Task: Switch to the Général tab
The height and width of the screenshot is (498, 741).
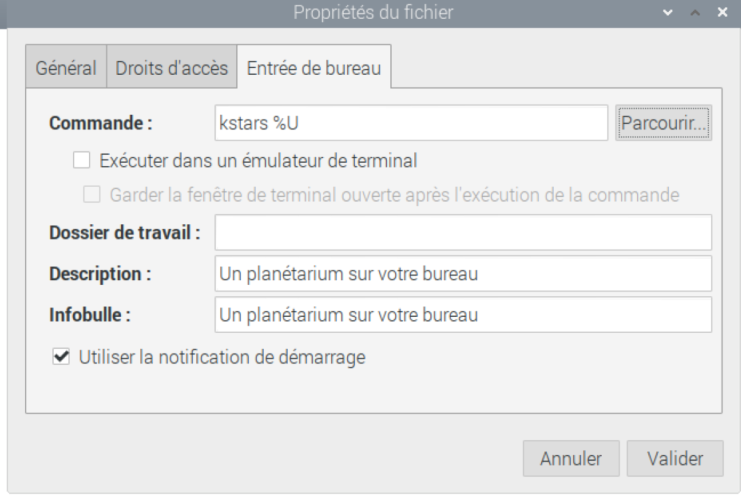Action: 66,69
